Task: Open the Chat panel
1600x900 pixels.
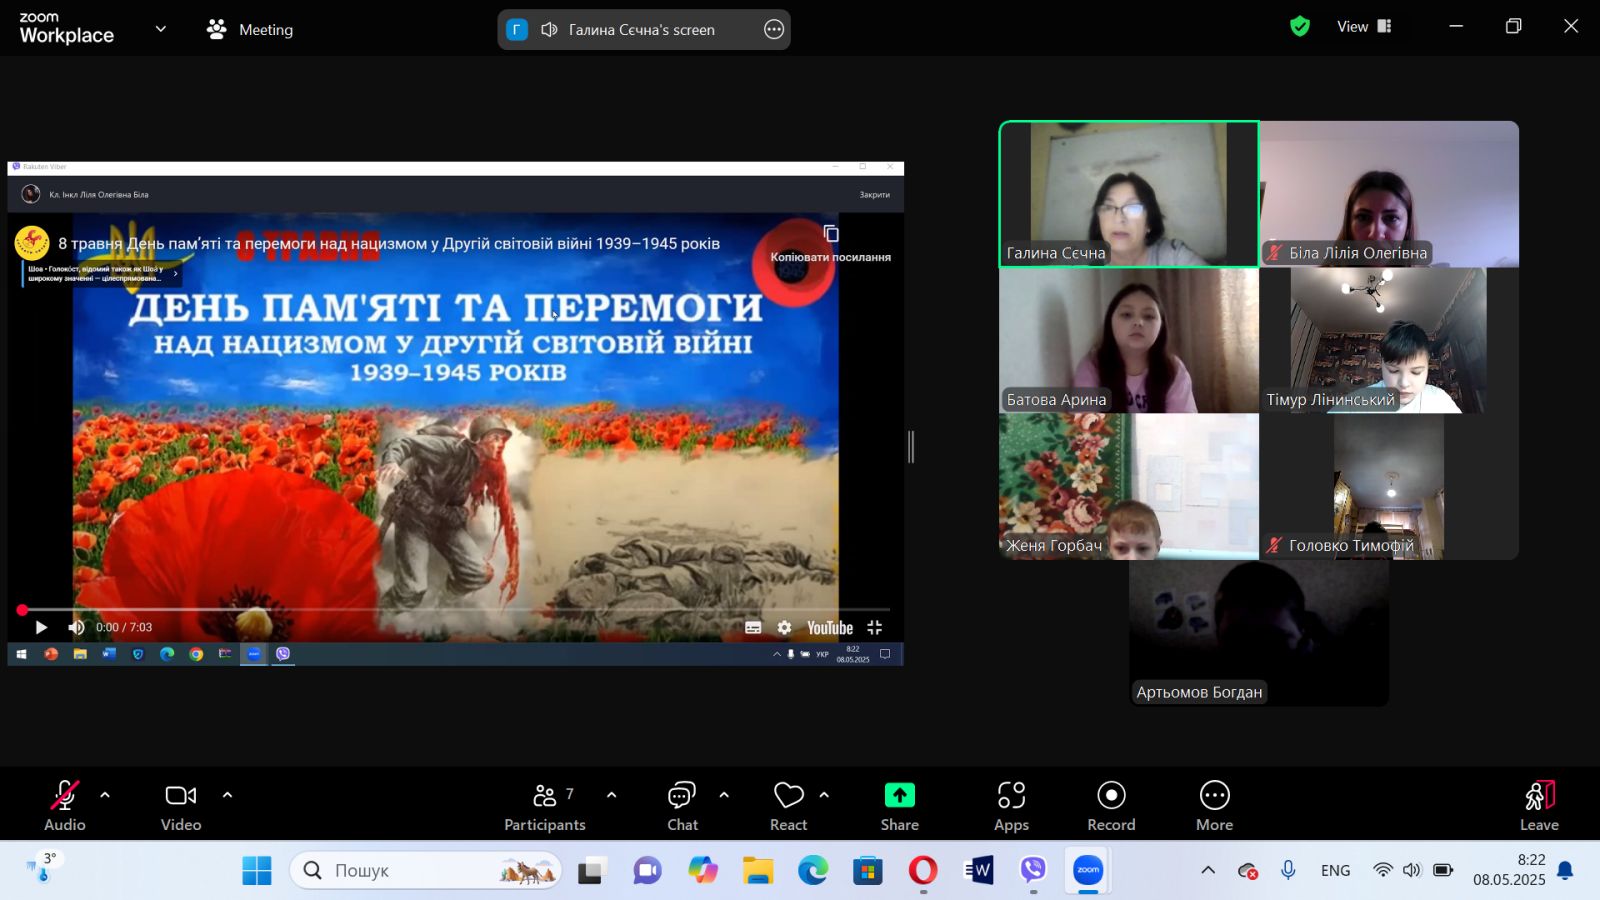Action: [x=682, y=806]
